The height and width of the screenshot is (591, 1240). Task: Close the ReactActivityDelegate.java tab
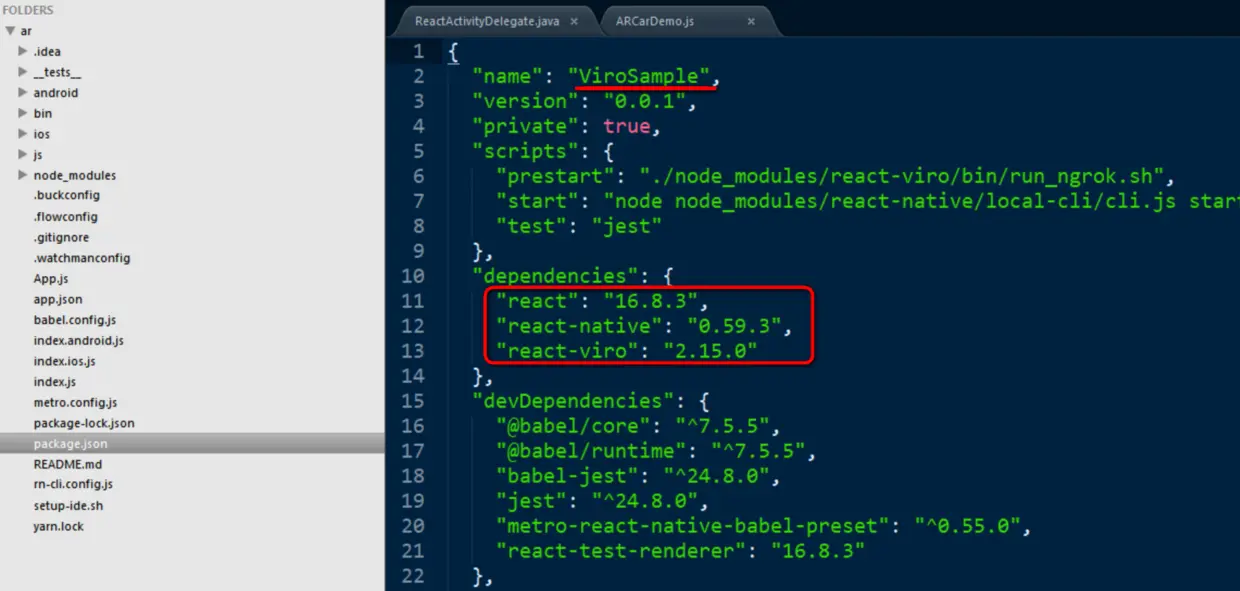point(574,21)
